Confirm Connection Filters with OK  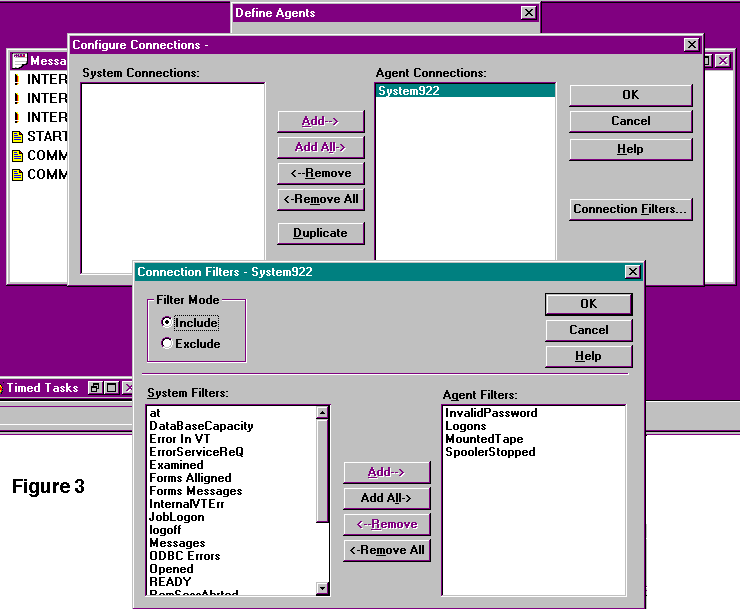coord(588,304)
